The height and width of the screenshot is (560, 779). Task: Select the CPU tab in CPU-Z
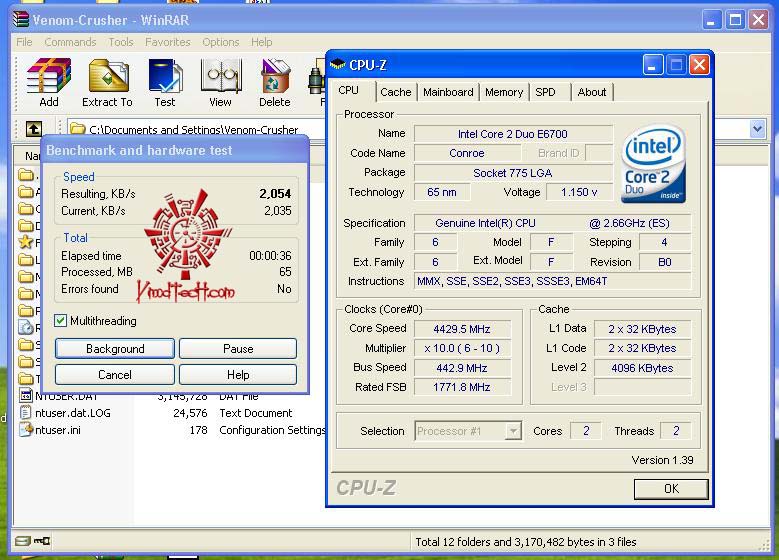tap(349, 90)
